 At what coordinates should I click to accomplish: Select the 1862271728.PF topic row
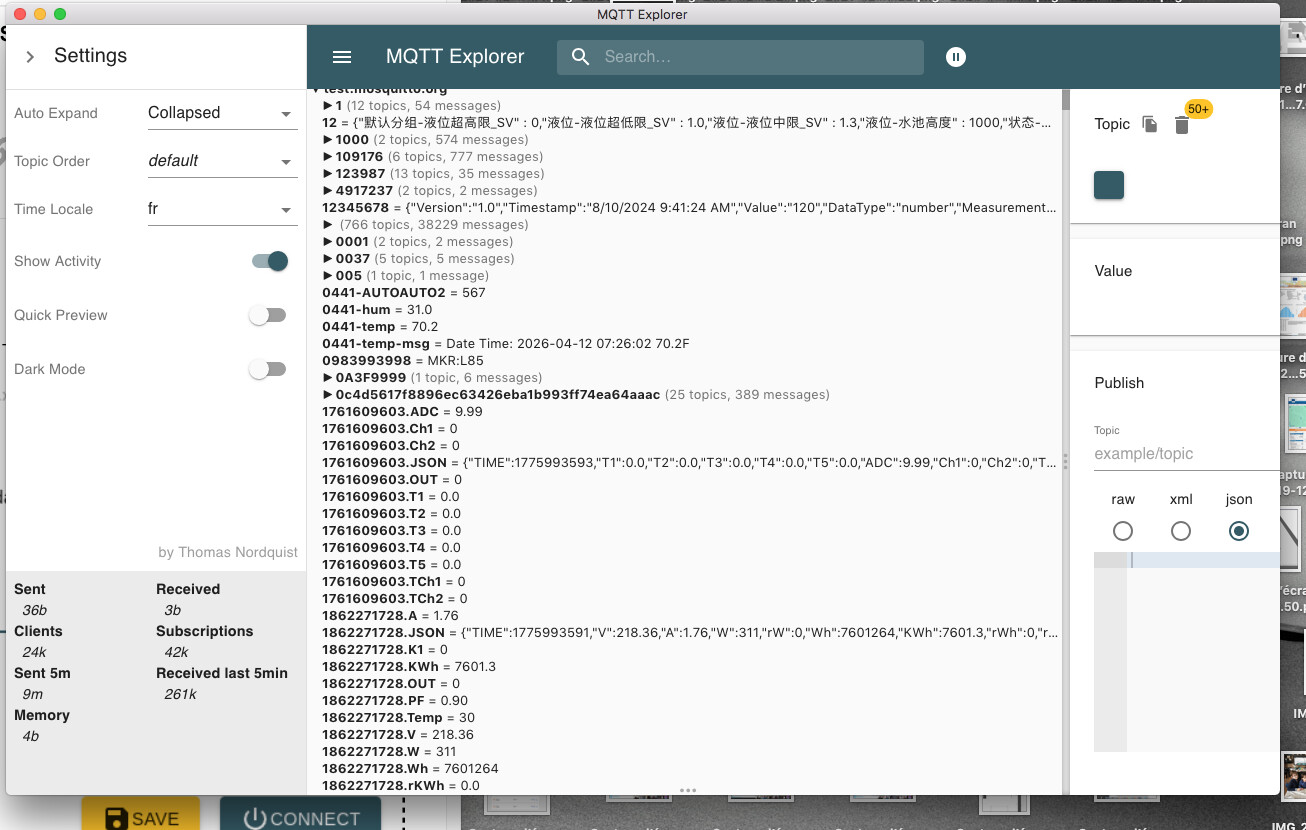(395, 701)
